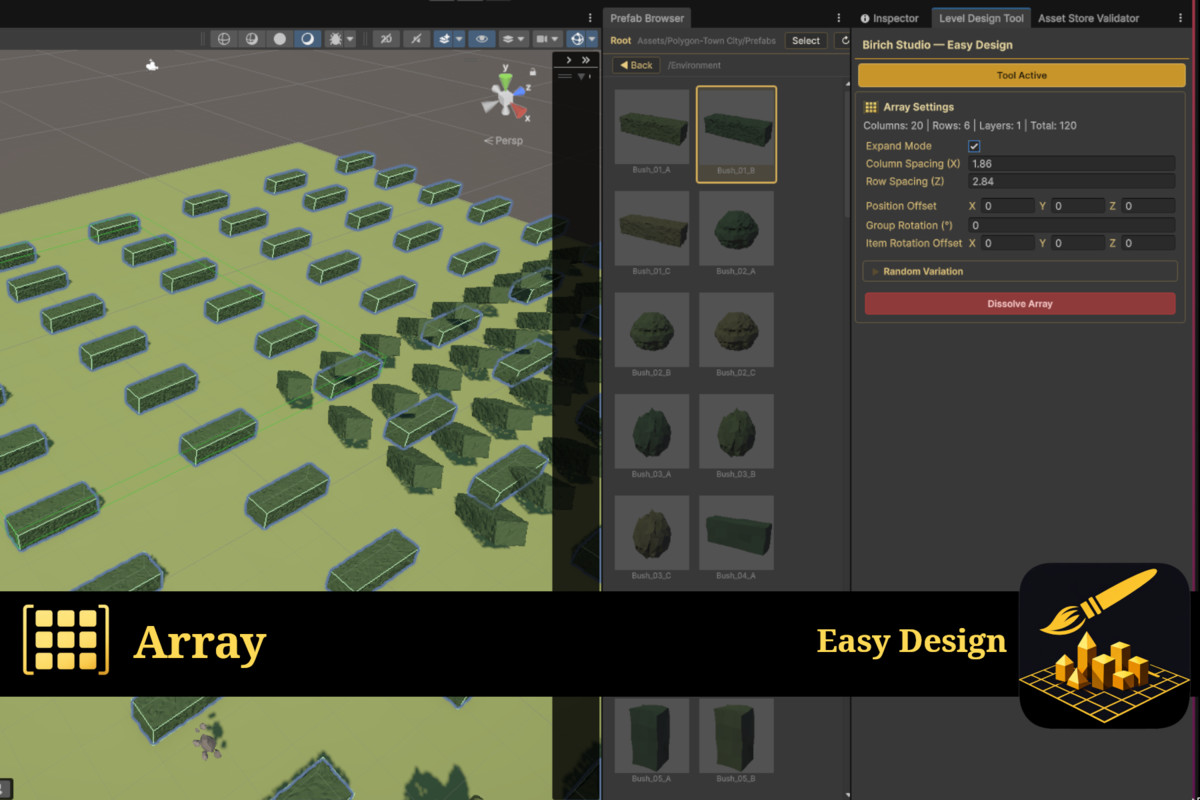Select the wireframe globe draw mode icon
The height and width of the screenshot is (800, 1200).
224,39
